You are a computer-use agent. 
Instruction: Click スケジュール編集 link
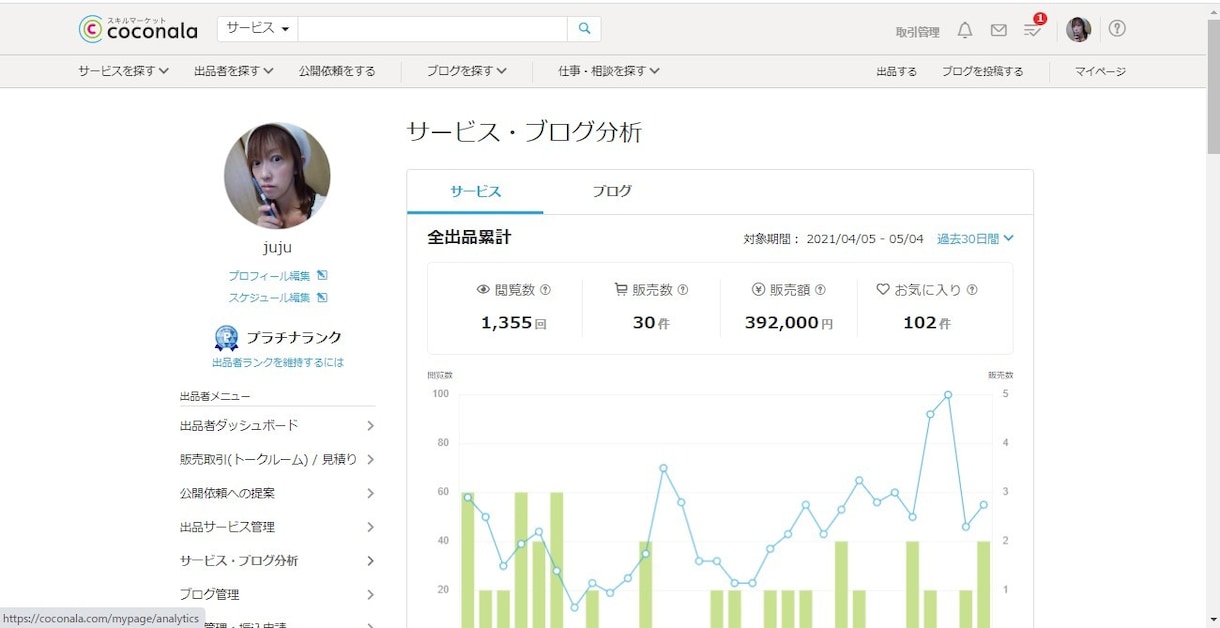pyautogui.click(x=269, y=298)
